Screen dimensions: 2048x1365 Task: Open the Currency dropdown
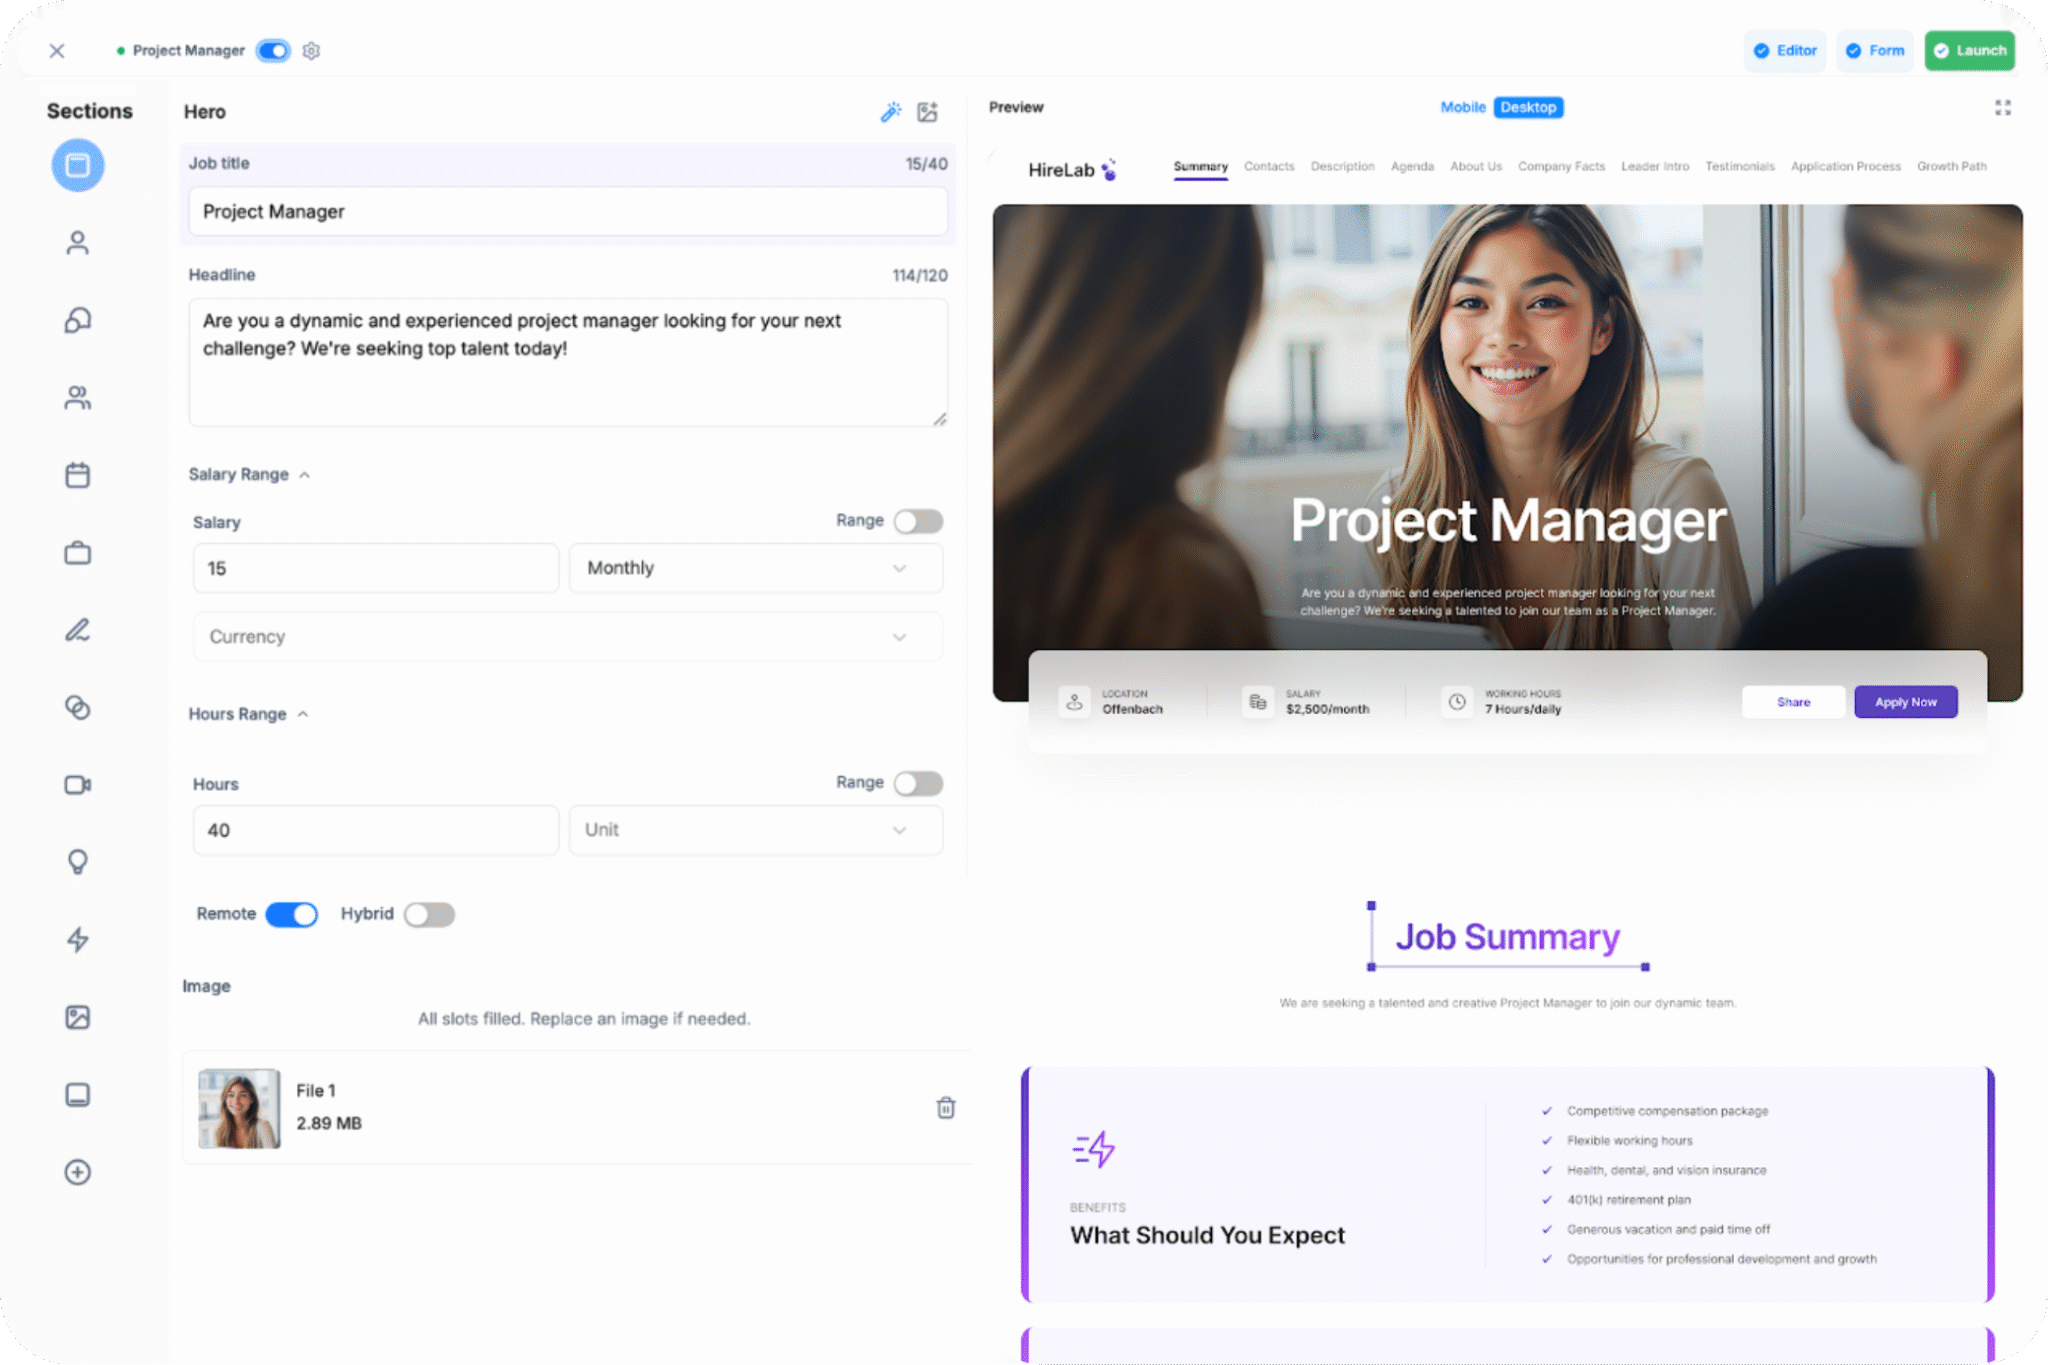[567, 637]
